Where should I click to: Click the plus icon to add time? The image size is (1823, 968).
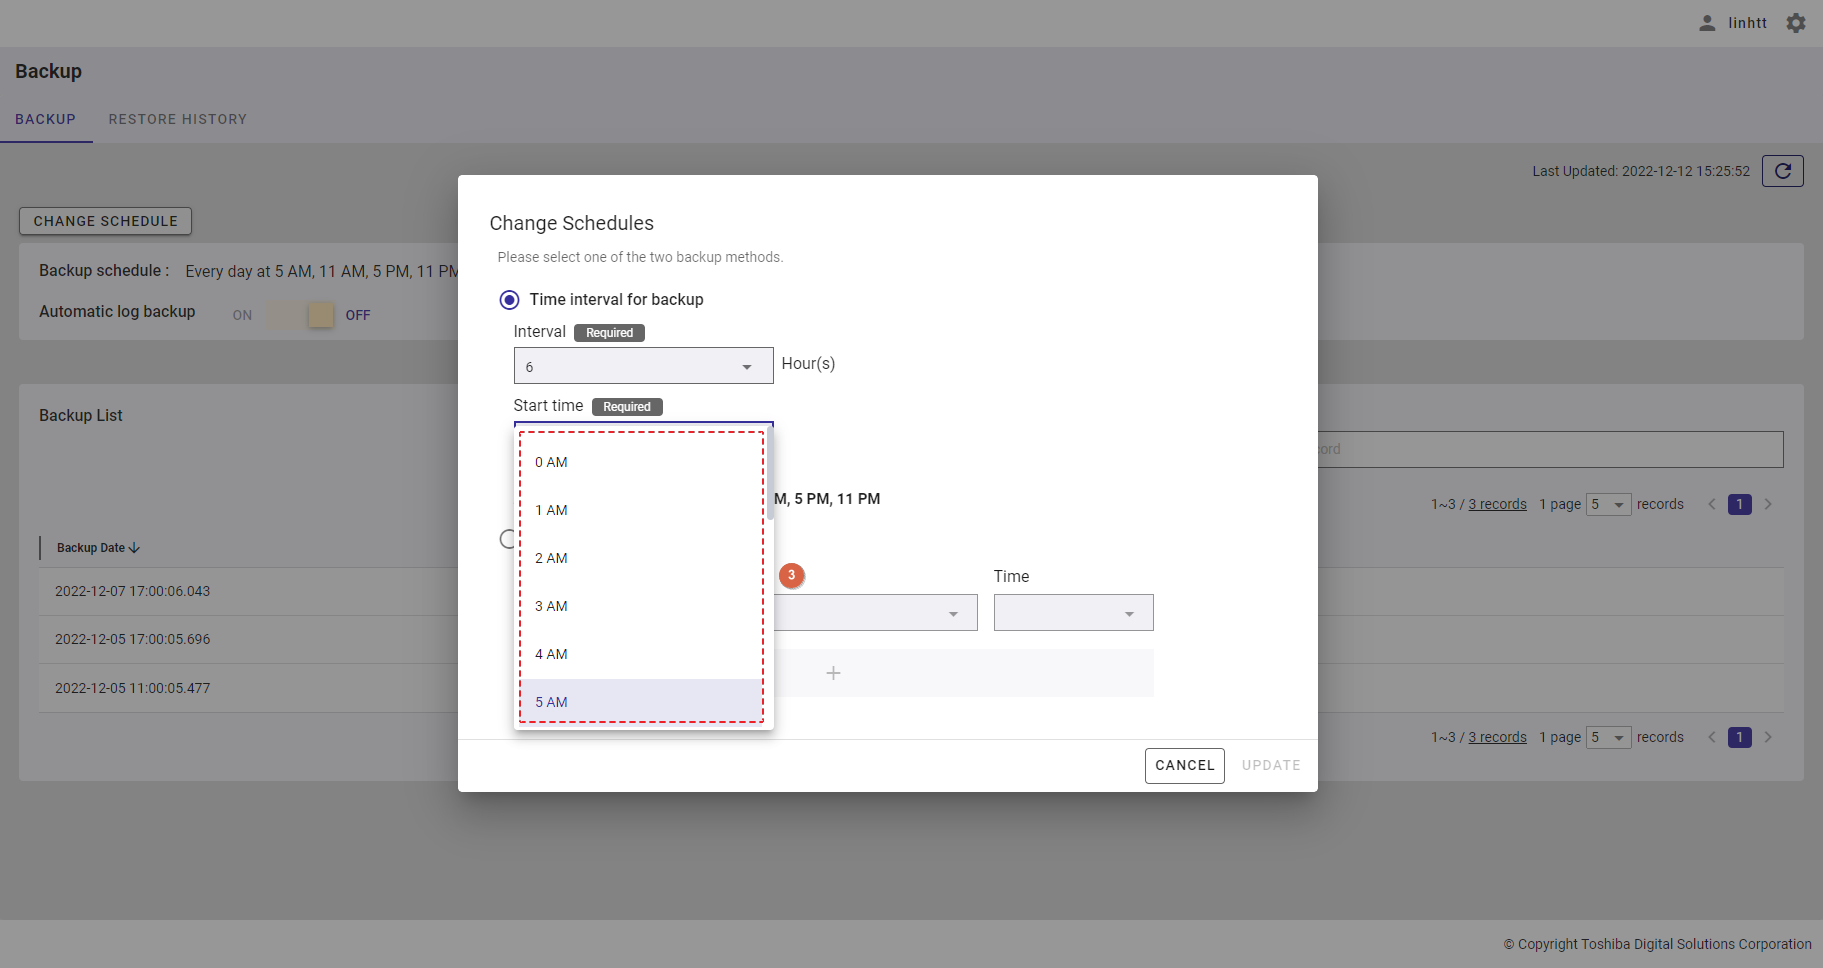(833, 674)
